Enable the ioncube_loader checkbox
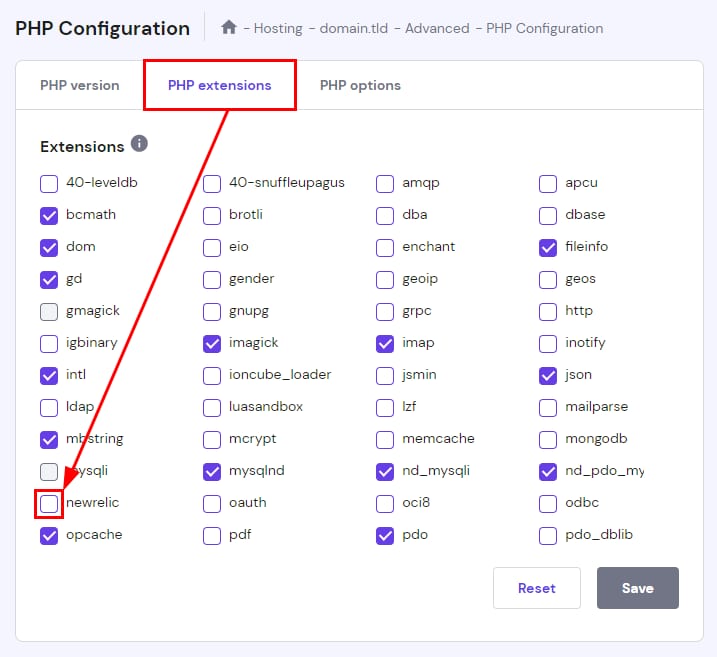This screenshot has height=657, width=717. [212, 375]
